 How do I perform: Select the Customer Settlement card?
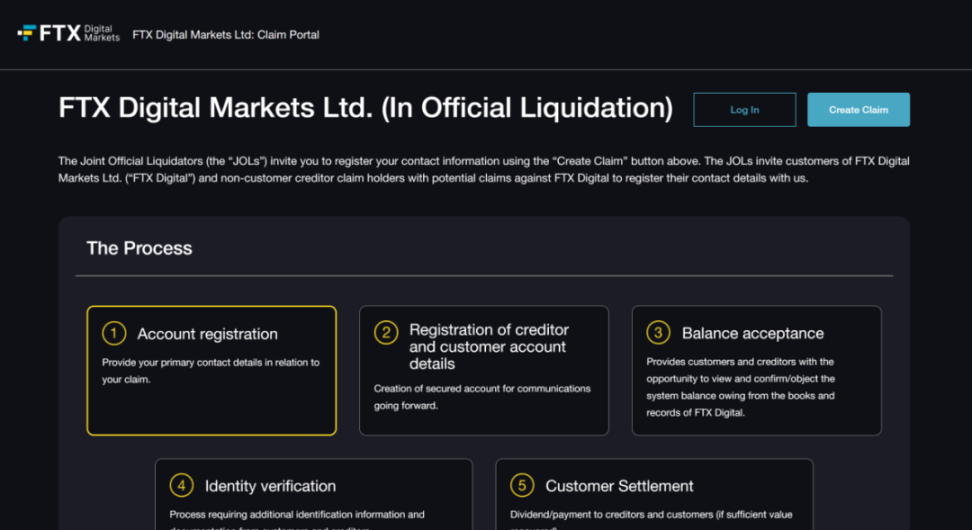pos(654,495)
